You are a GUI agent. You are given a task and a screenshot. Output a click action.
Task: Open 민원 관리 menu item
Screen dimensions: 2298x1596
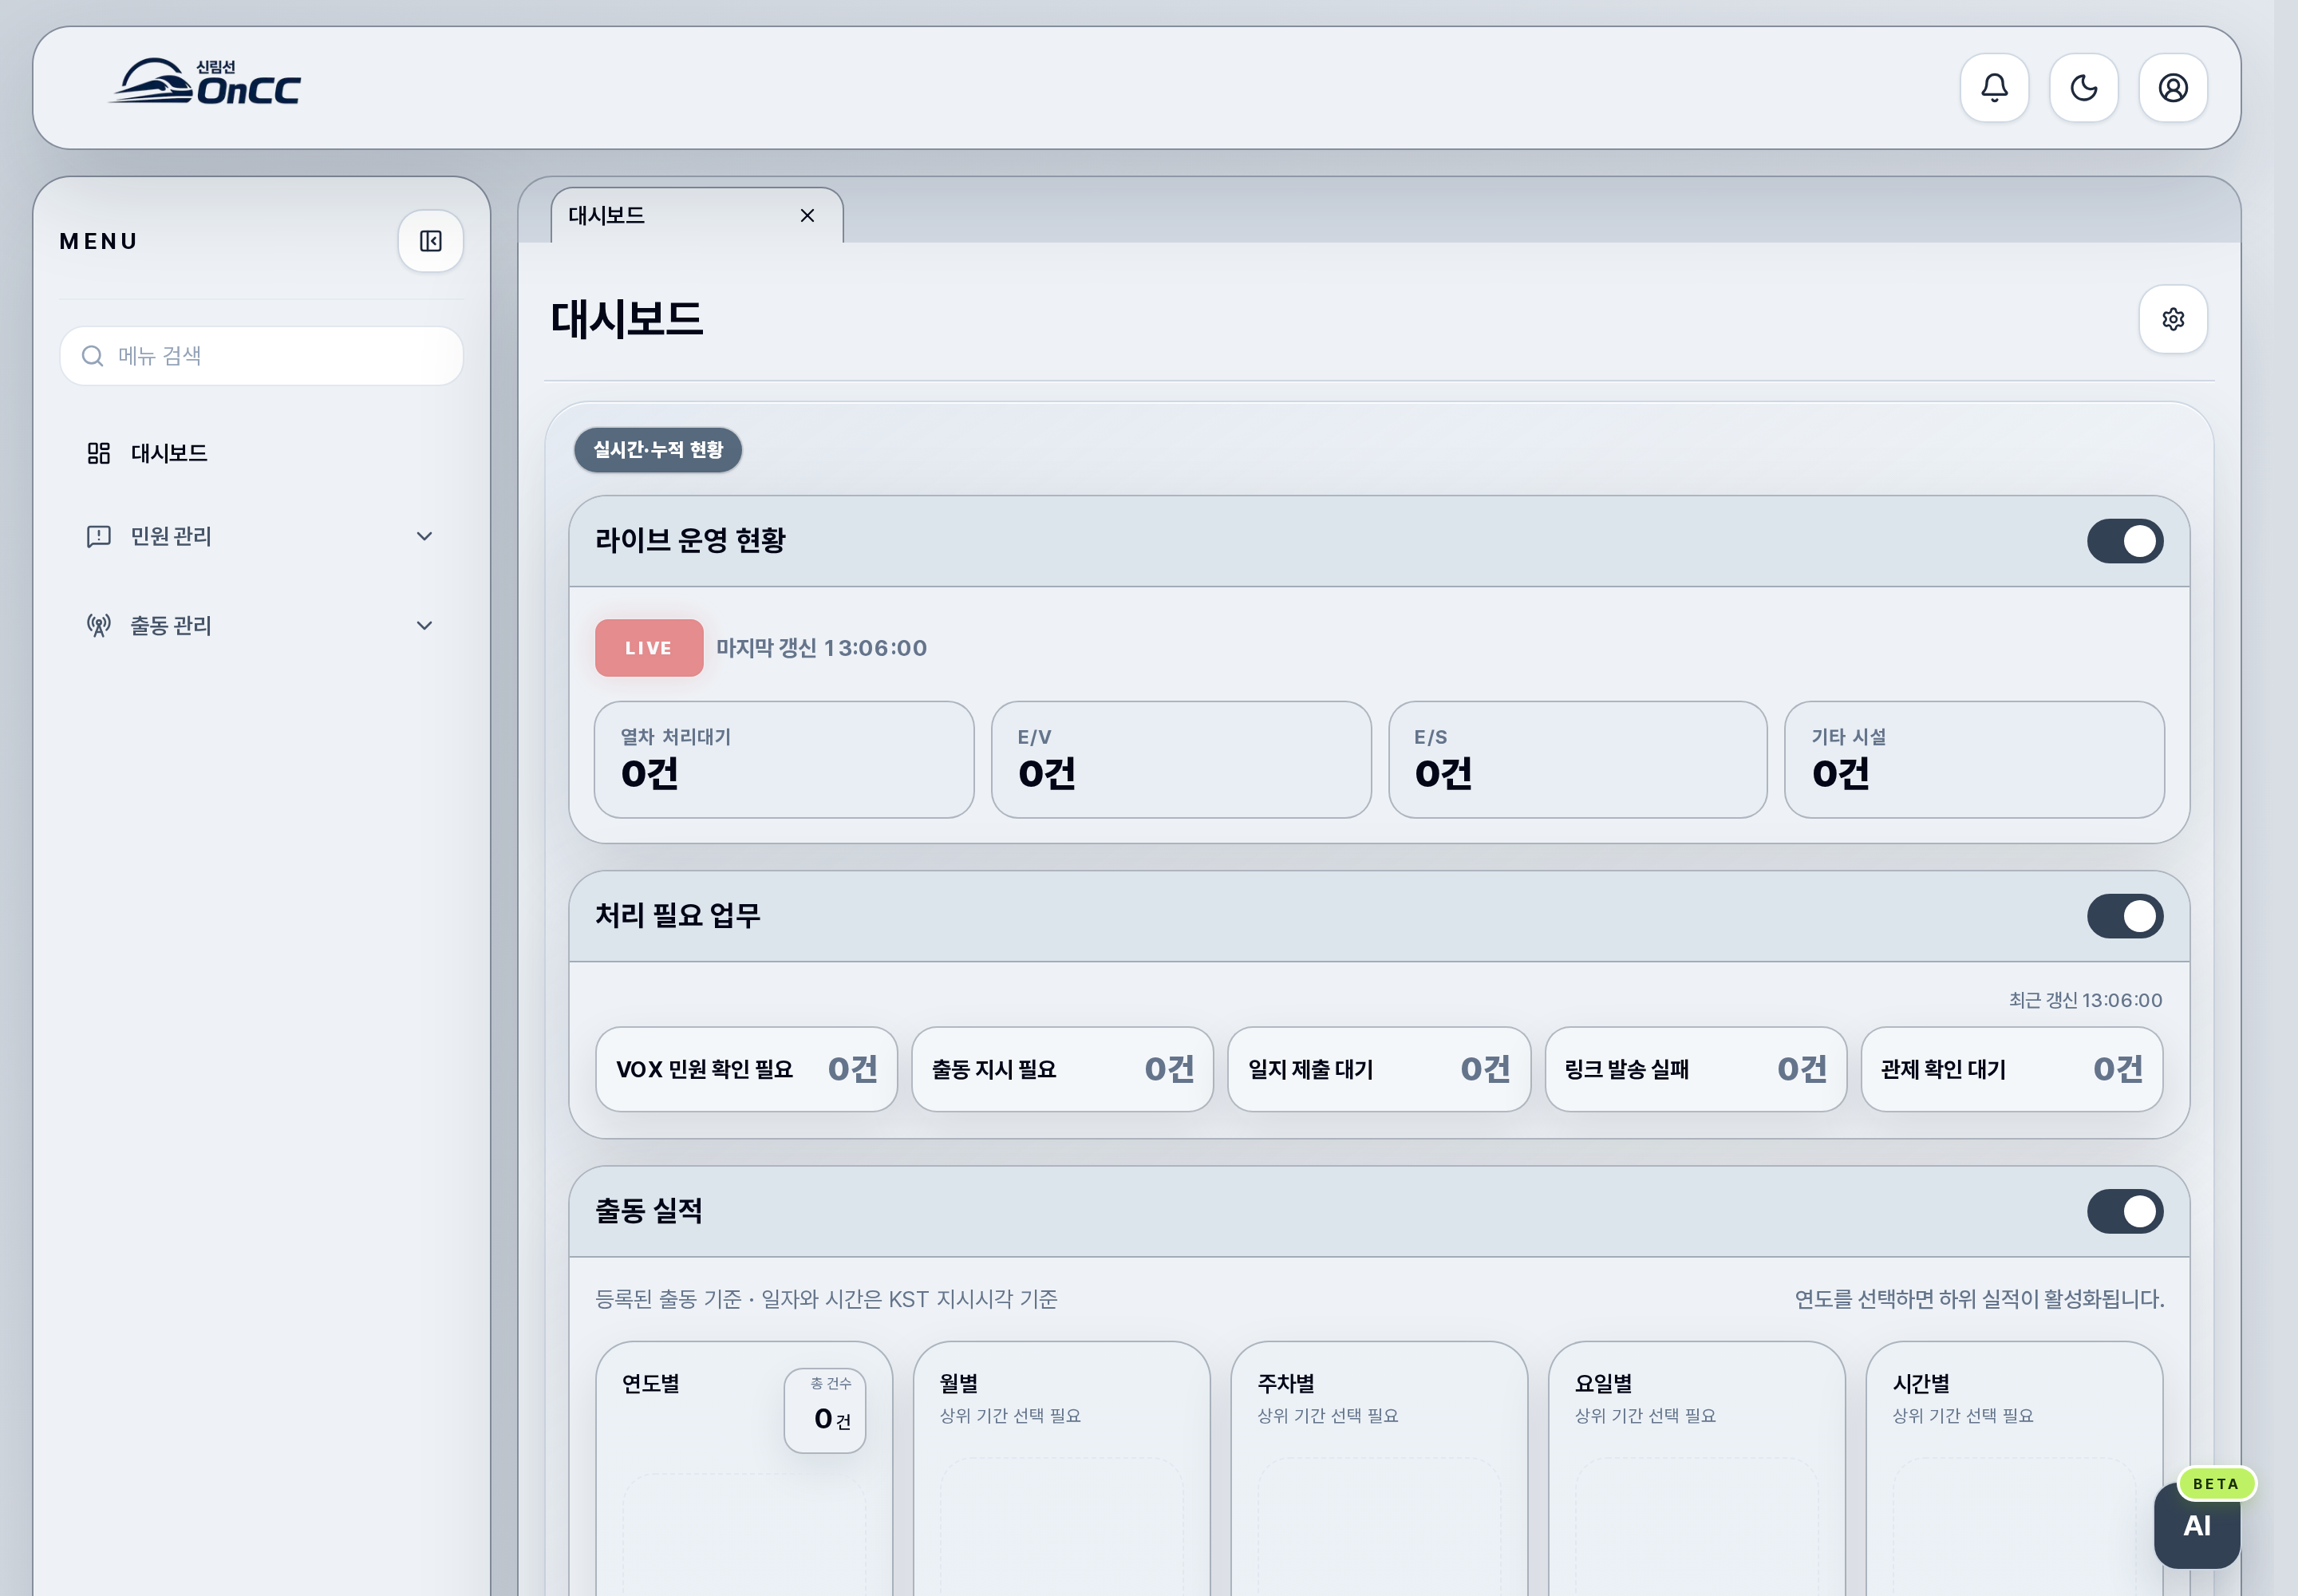click(261, 536)
